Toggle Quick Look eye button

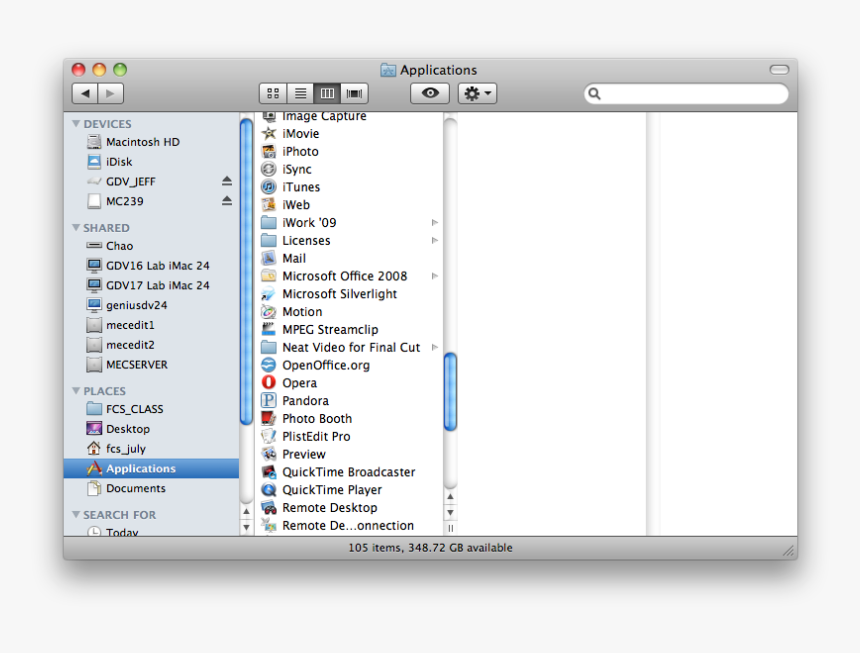click(430, 93)
